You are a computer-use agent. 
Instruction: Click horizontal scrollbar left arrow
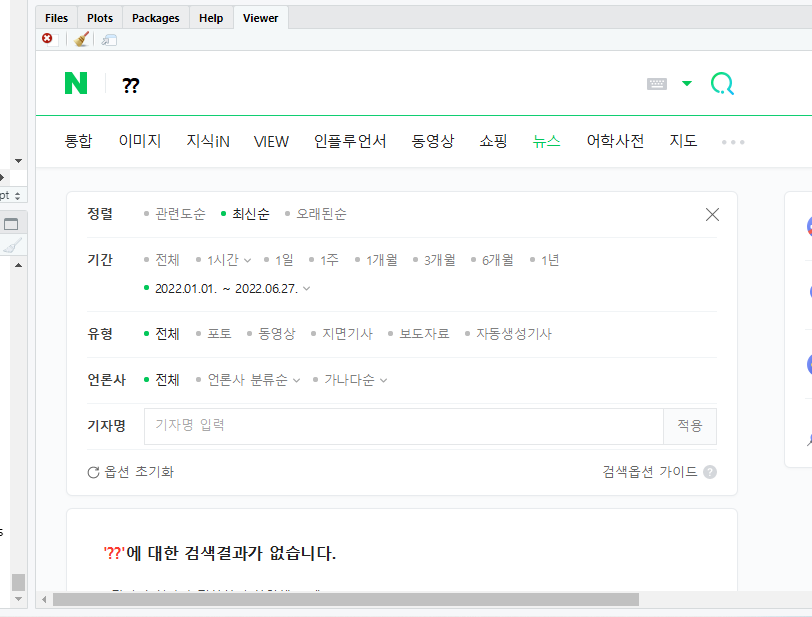[44, 600]
